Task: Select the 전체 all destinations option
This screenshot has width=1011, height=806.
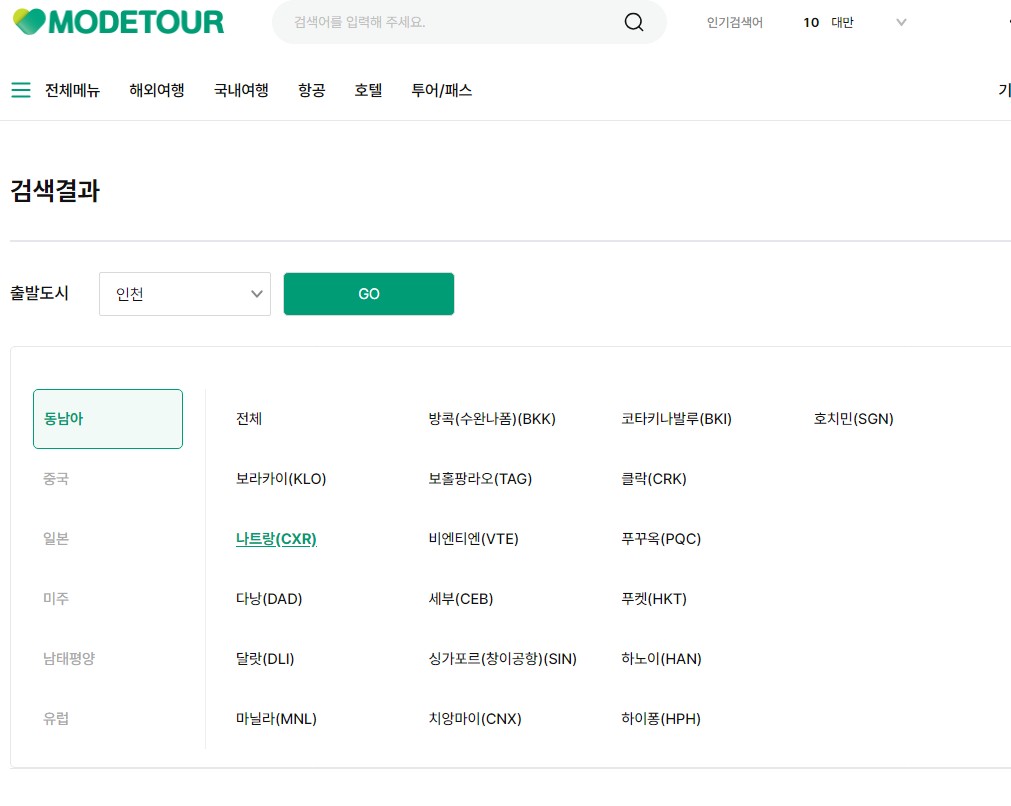Action: (248, 418)
